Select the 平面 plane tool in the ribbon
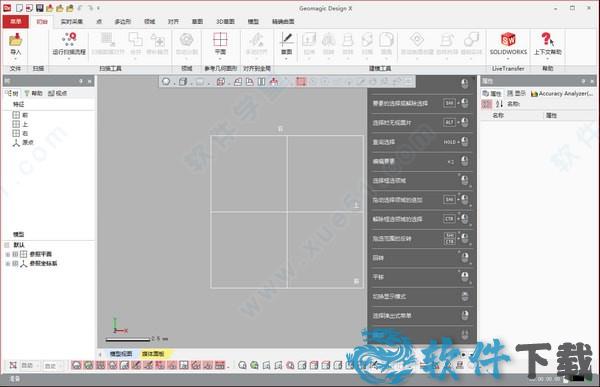 click(220, 44)
